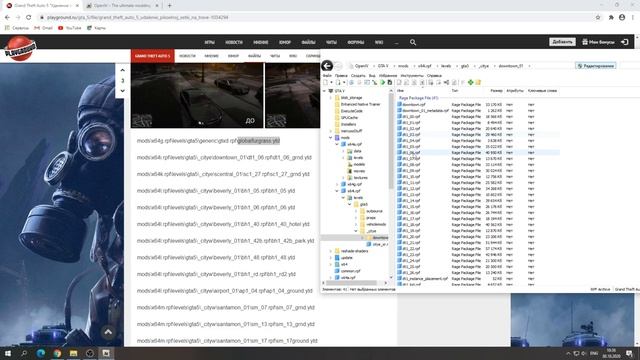Screen dimensions: 640x360
Task: Click the Playground logo
Action: pos(20,48)
